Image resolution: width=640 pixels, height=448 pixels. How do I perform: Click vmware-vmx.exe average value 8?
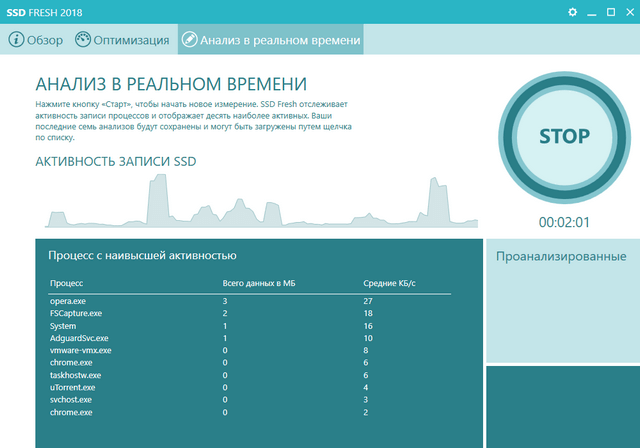tap(366, 350)
